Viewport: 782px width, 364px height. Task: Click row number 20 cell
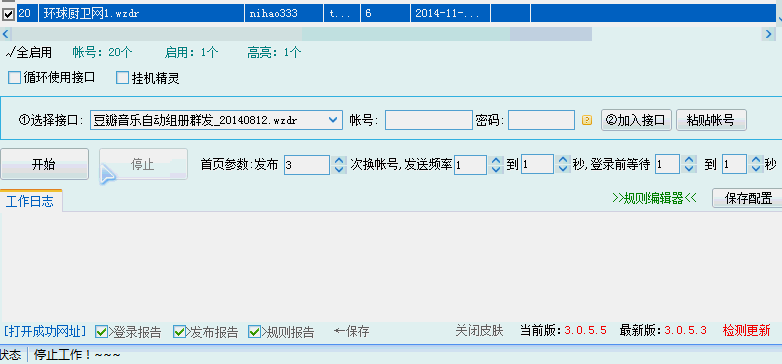[27, 14]
